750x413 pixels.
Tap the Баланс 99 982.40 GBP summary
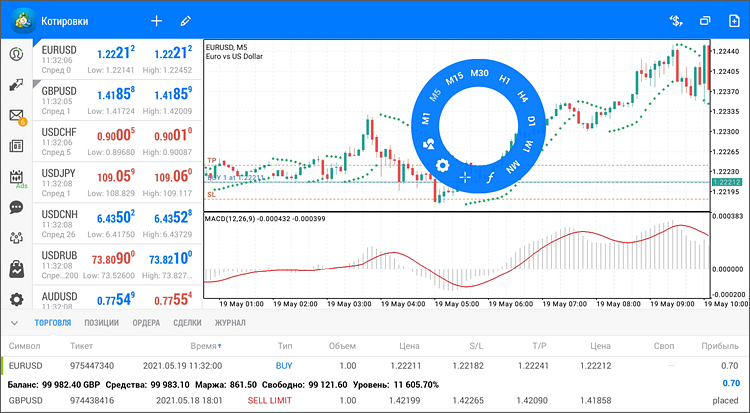(x=54, y=384)
